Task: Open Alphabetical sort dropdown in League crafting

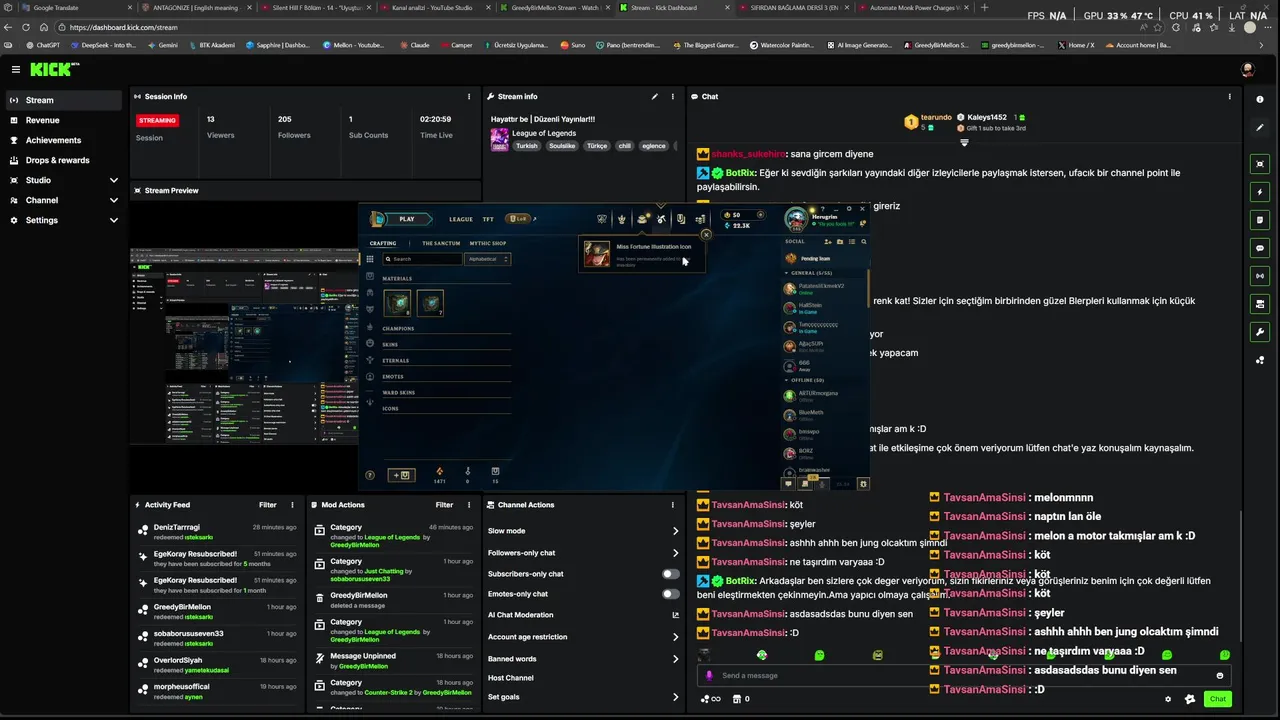Action: (x=489, y=259)
